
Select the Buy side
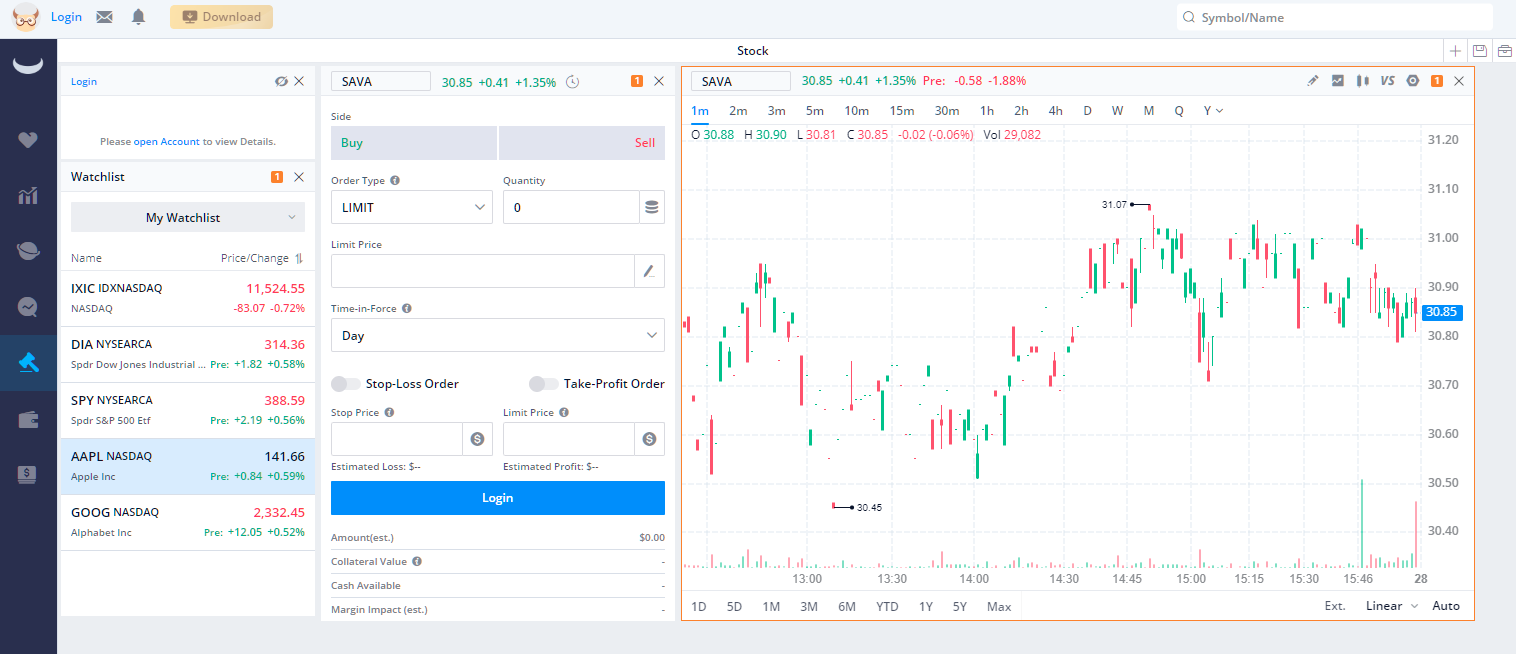(414, 143)
